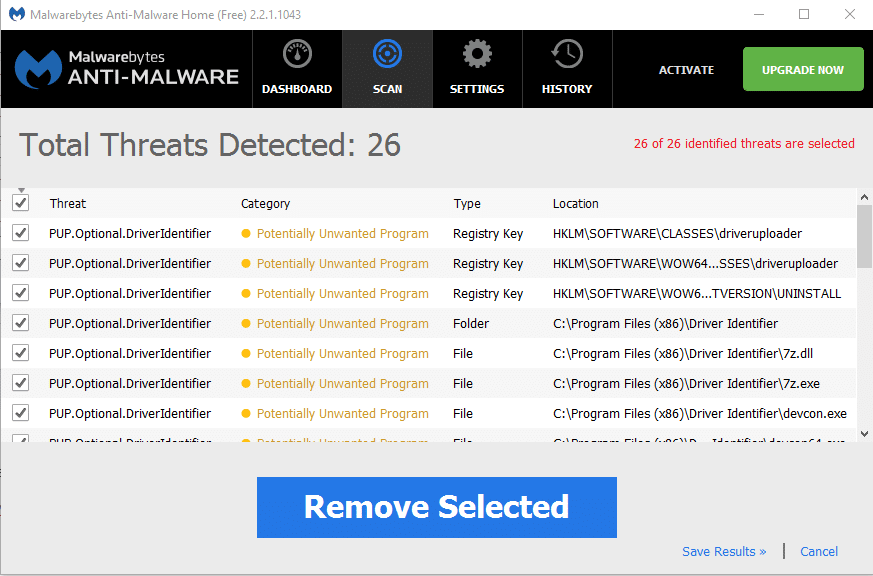Maximize the Malwarebytes window
This screenshot has height=576, width=873.
(x=804, y=14)
